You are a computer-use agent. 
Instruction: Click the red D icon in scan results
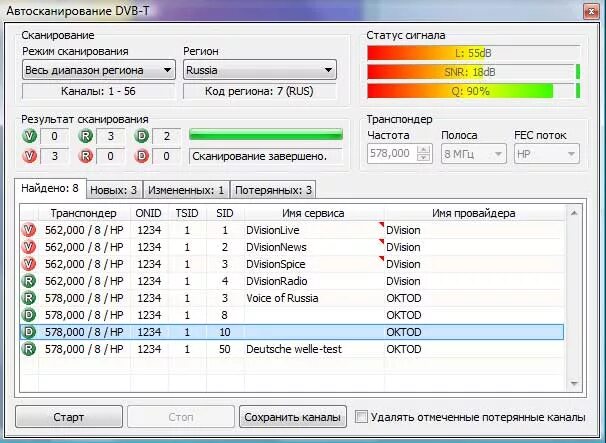tap(142, 156)
